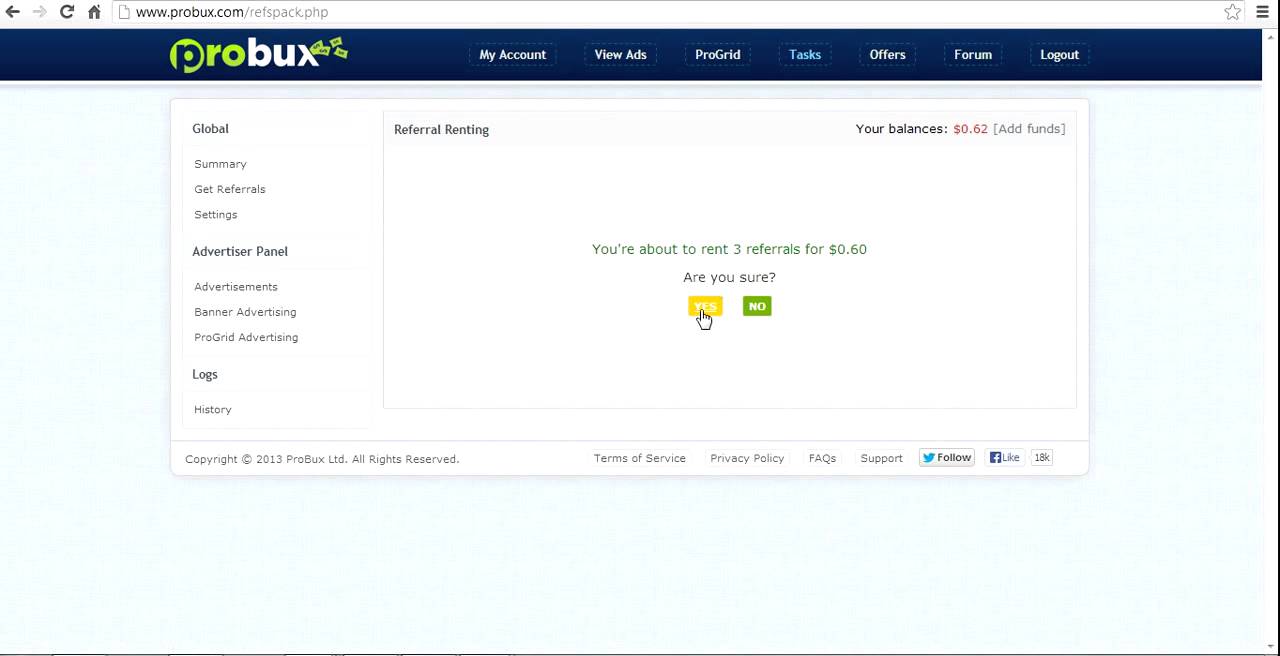1280x656 pixels.
Task: Open Get Referrals in the sidebar
Action: [229, 189]
